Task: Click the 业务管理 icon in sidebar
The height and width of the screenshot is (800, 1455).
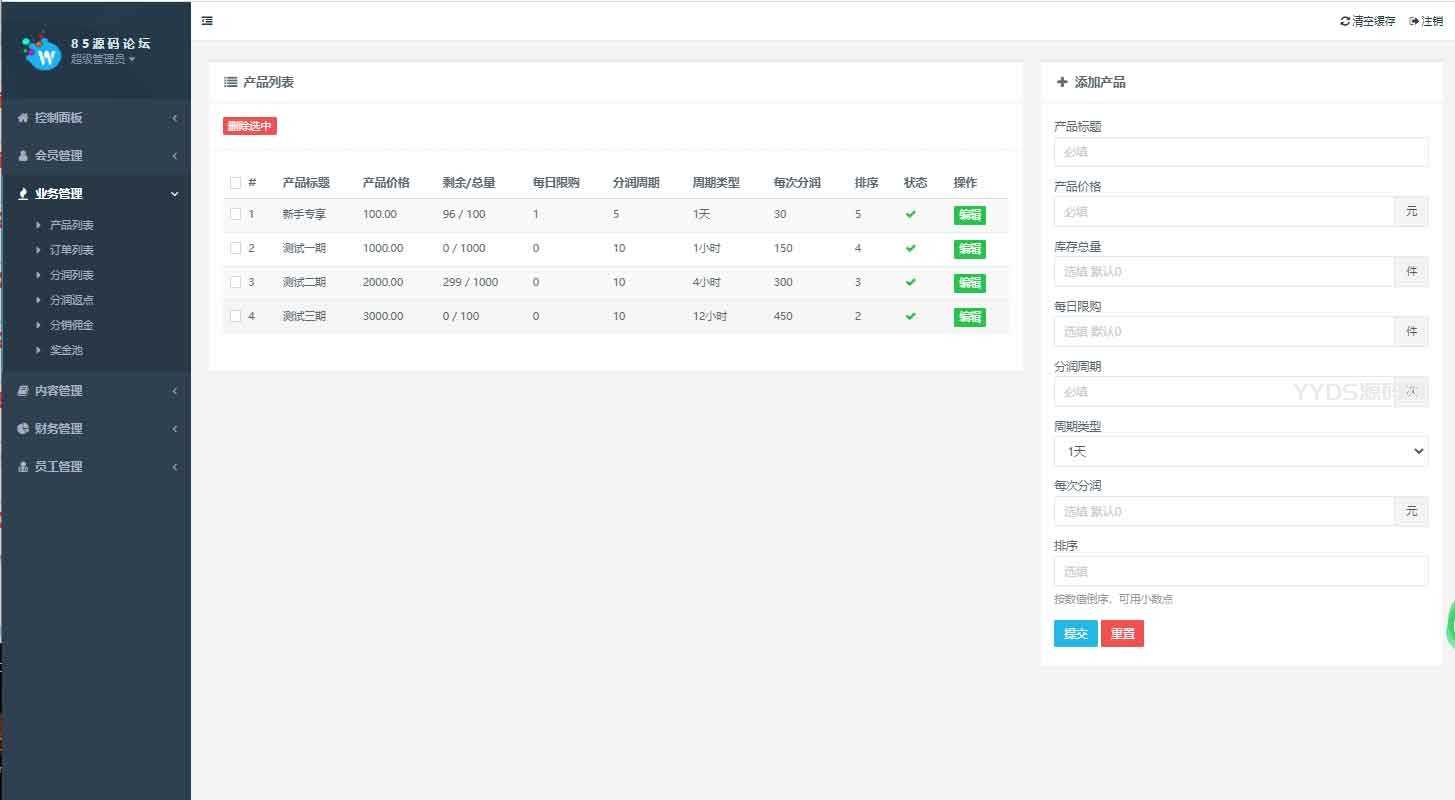Action: click(23, 193)
